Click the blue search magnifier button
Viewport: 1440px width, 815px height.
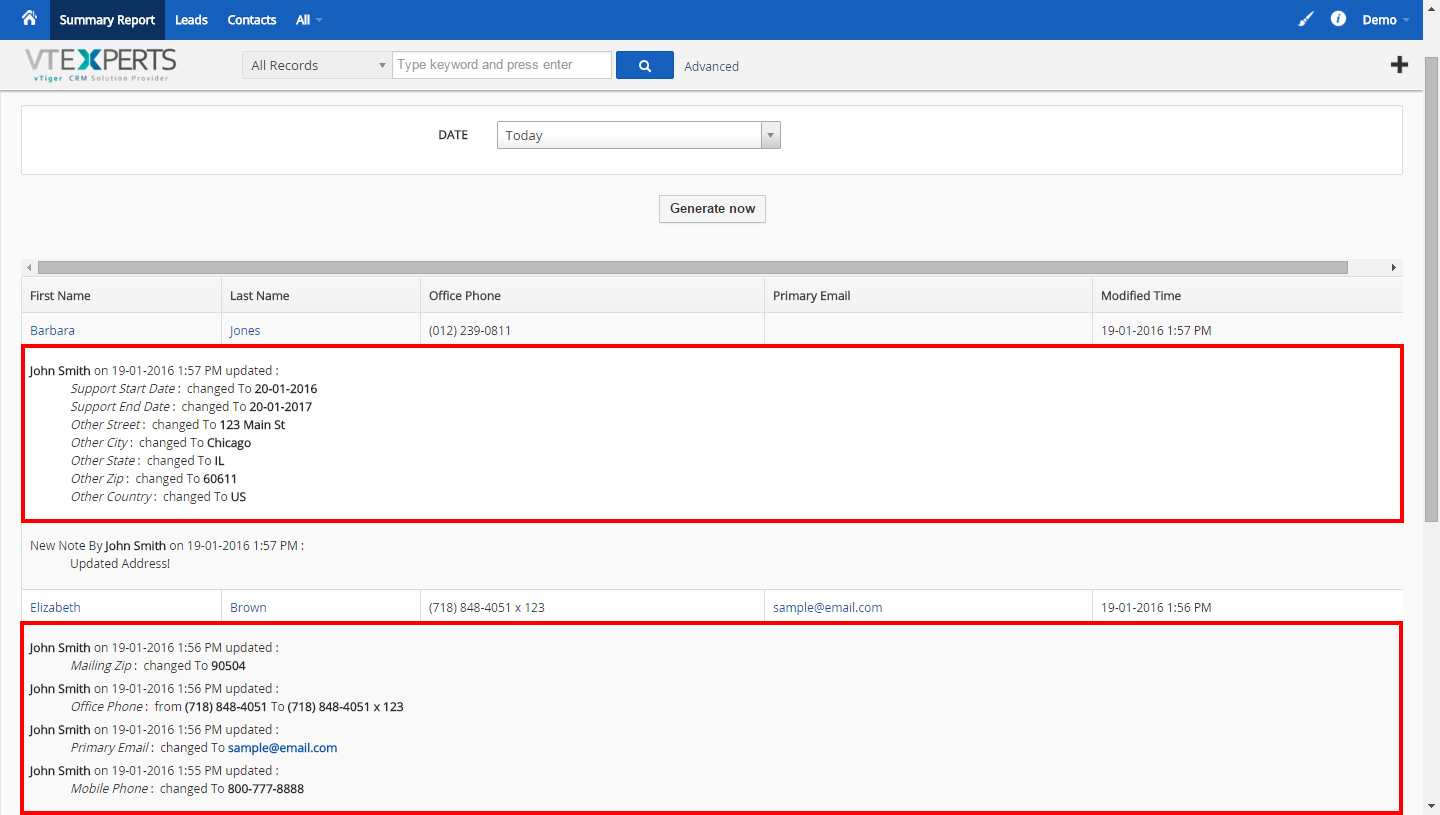pos(645,65)
